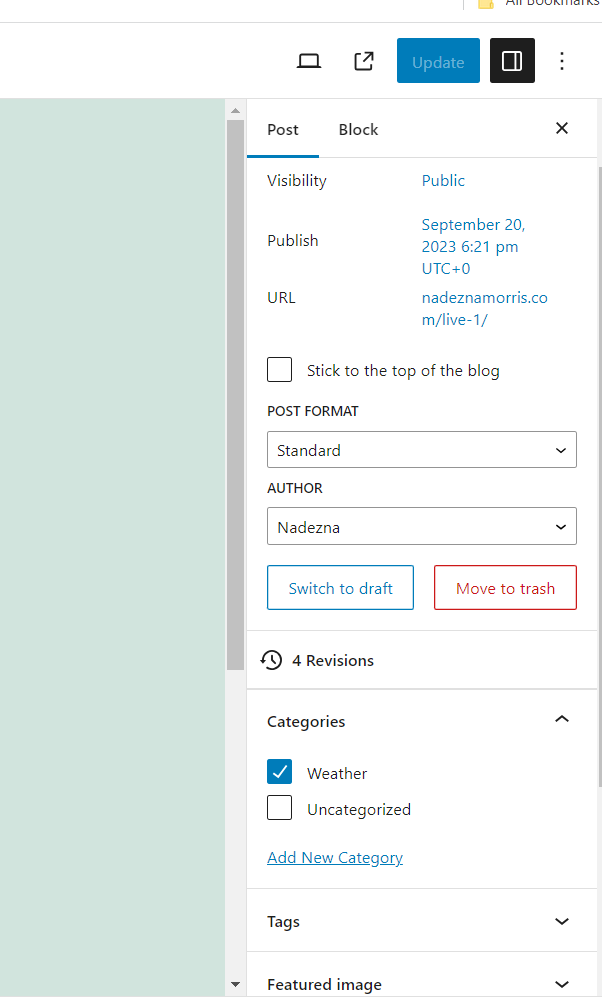Click the laptop preview icon
The width and height of the screenshot is (602, 1003).
click(309, 62)
